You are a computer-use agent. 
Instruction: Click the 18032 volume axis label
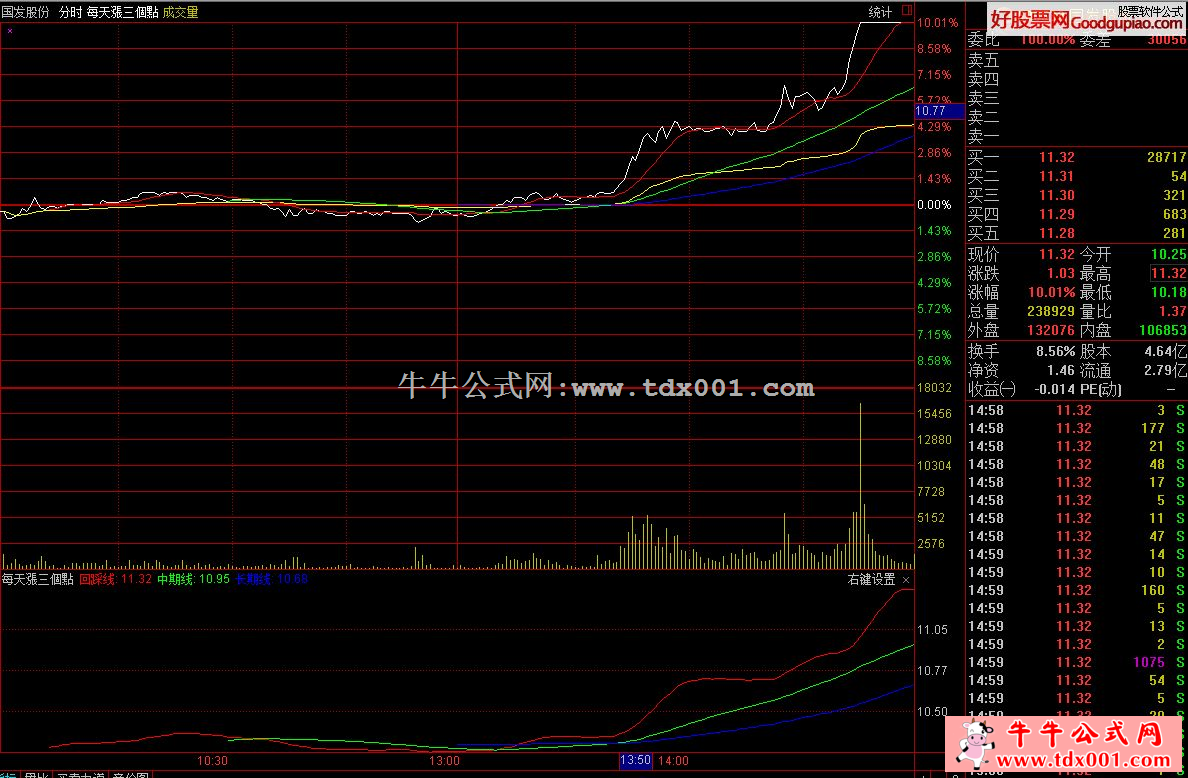pyautogui.click(x=934, y=388)
